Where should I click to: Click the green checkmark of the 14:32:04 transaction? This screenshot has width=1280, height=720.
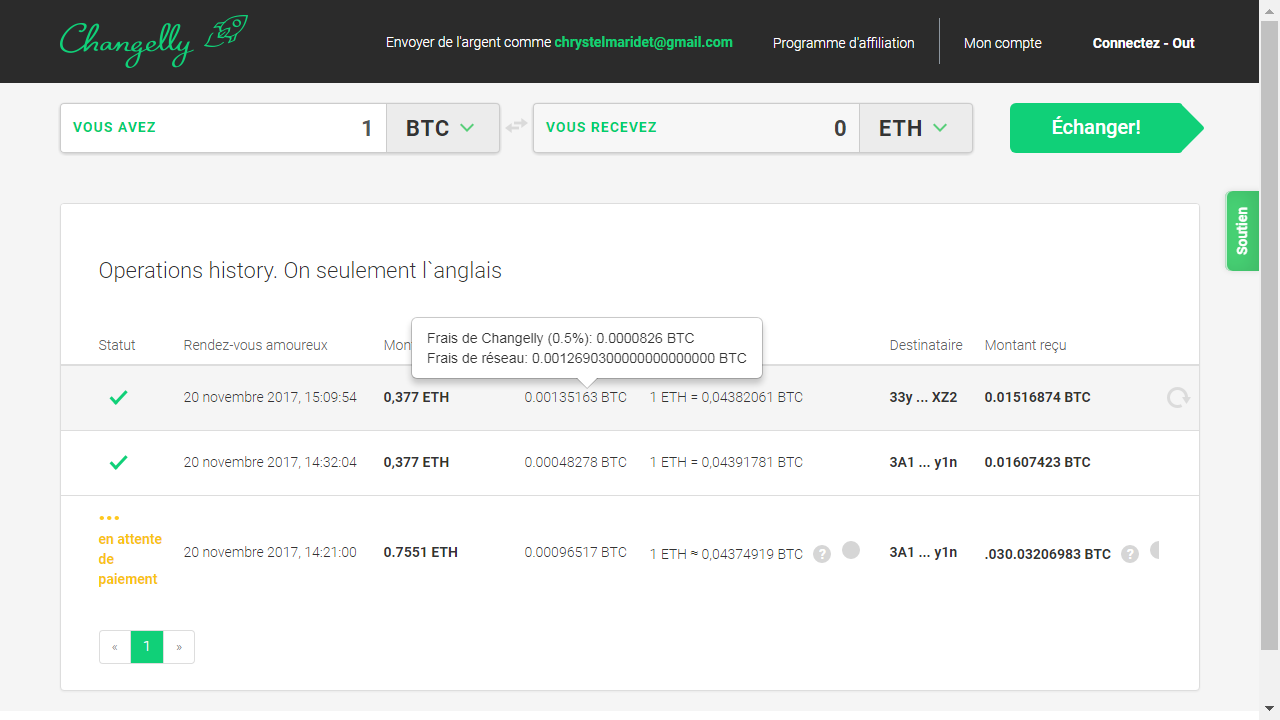tap(118, 463)
